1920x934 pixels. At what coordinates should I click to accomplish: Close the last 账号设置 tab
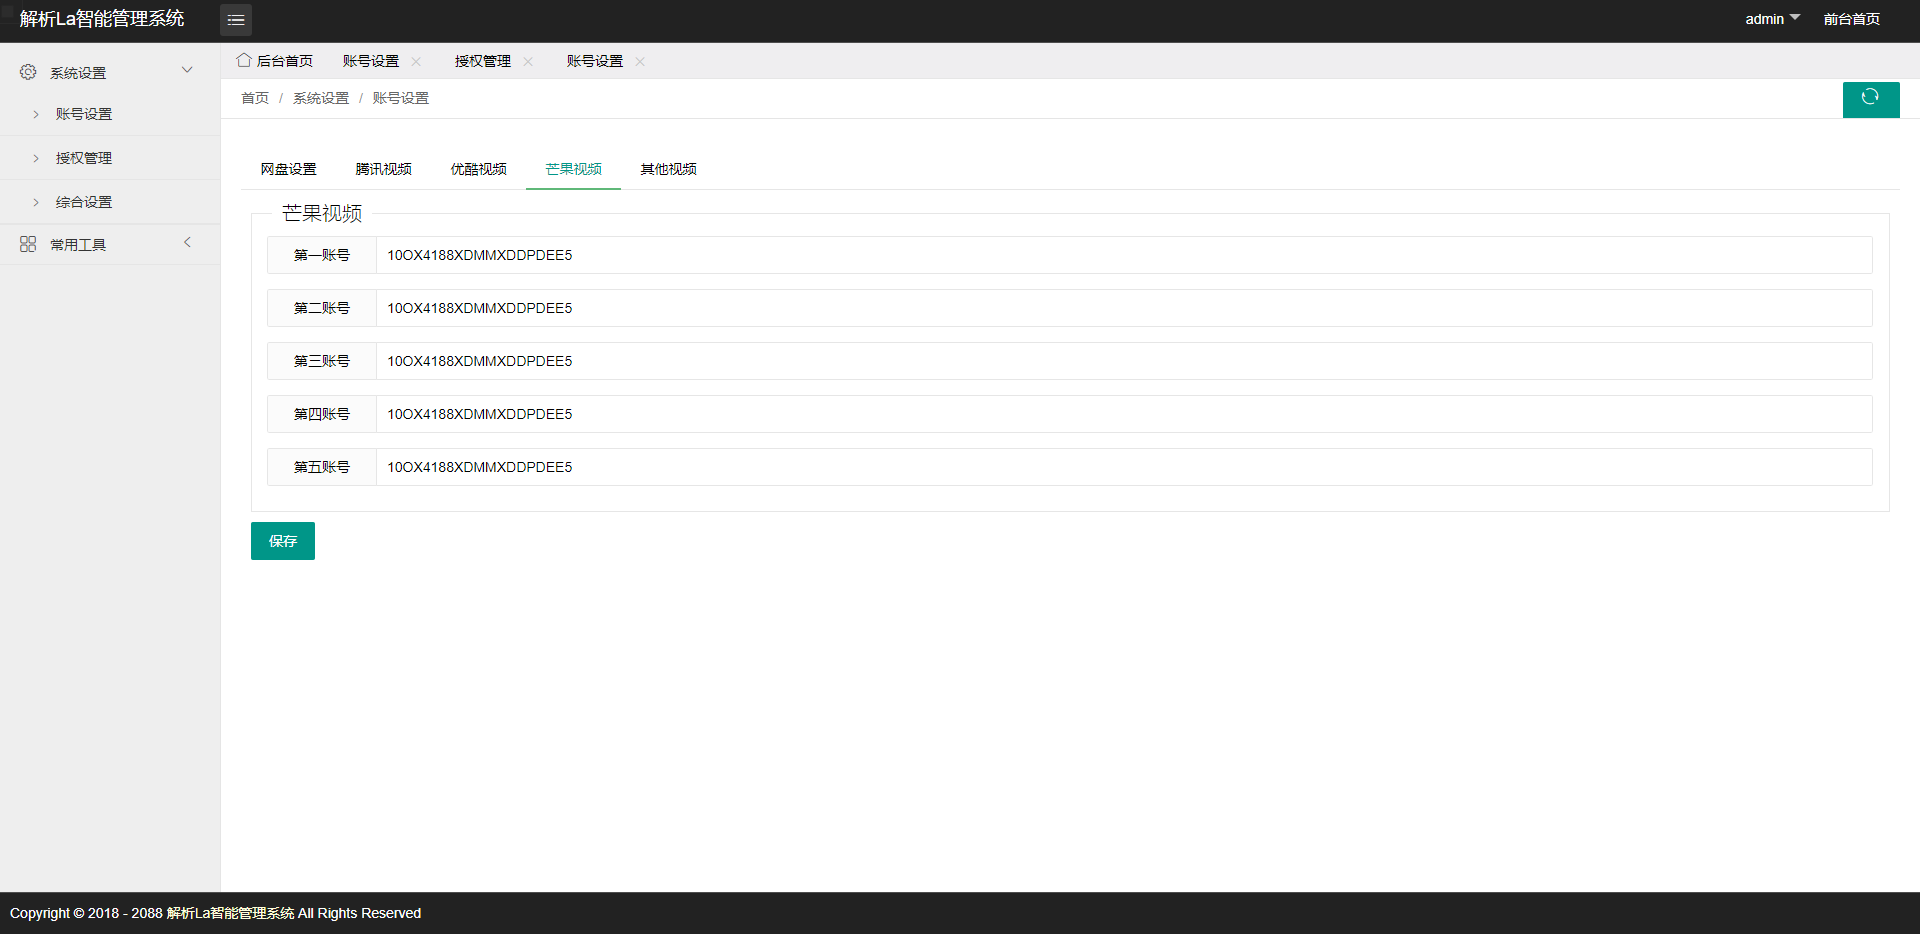[x=640, y=62]
